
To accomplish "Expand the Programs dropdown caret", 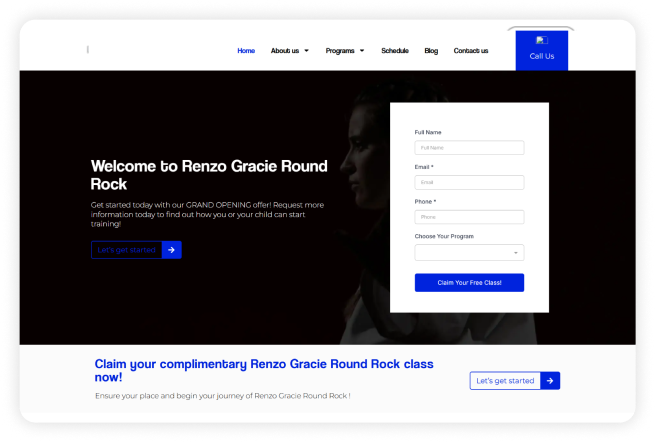I will pyautogui.click(x=362, y=51).
